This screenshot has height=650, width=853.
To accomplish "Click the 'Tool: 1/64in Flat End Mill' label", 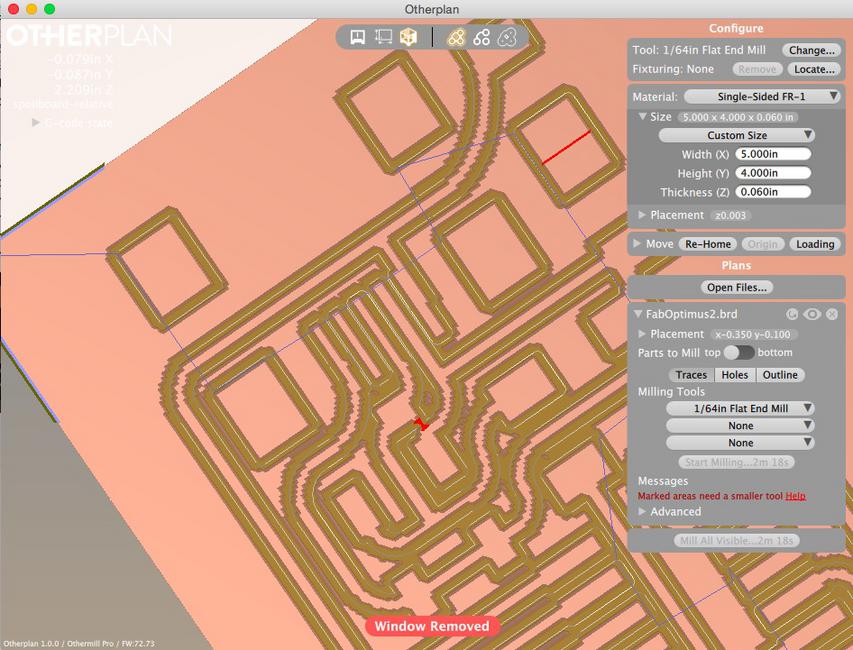I will coord(699,50).
